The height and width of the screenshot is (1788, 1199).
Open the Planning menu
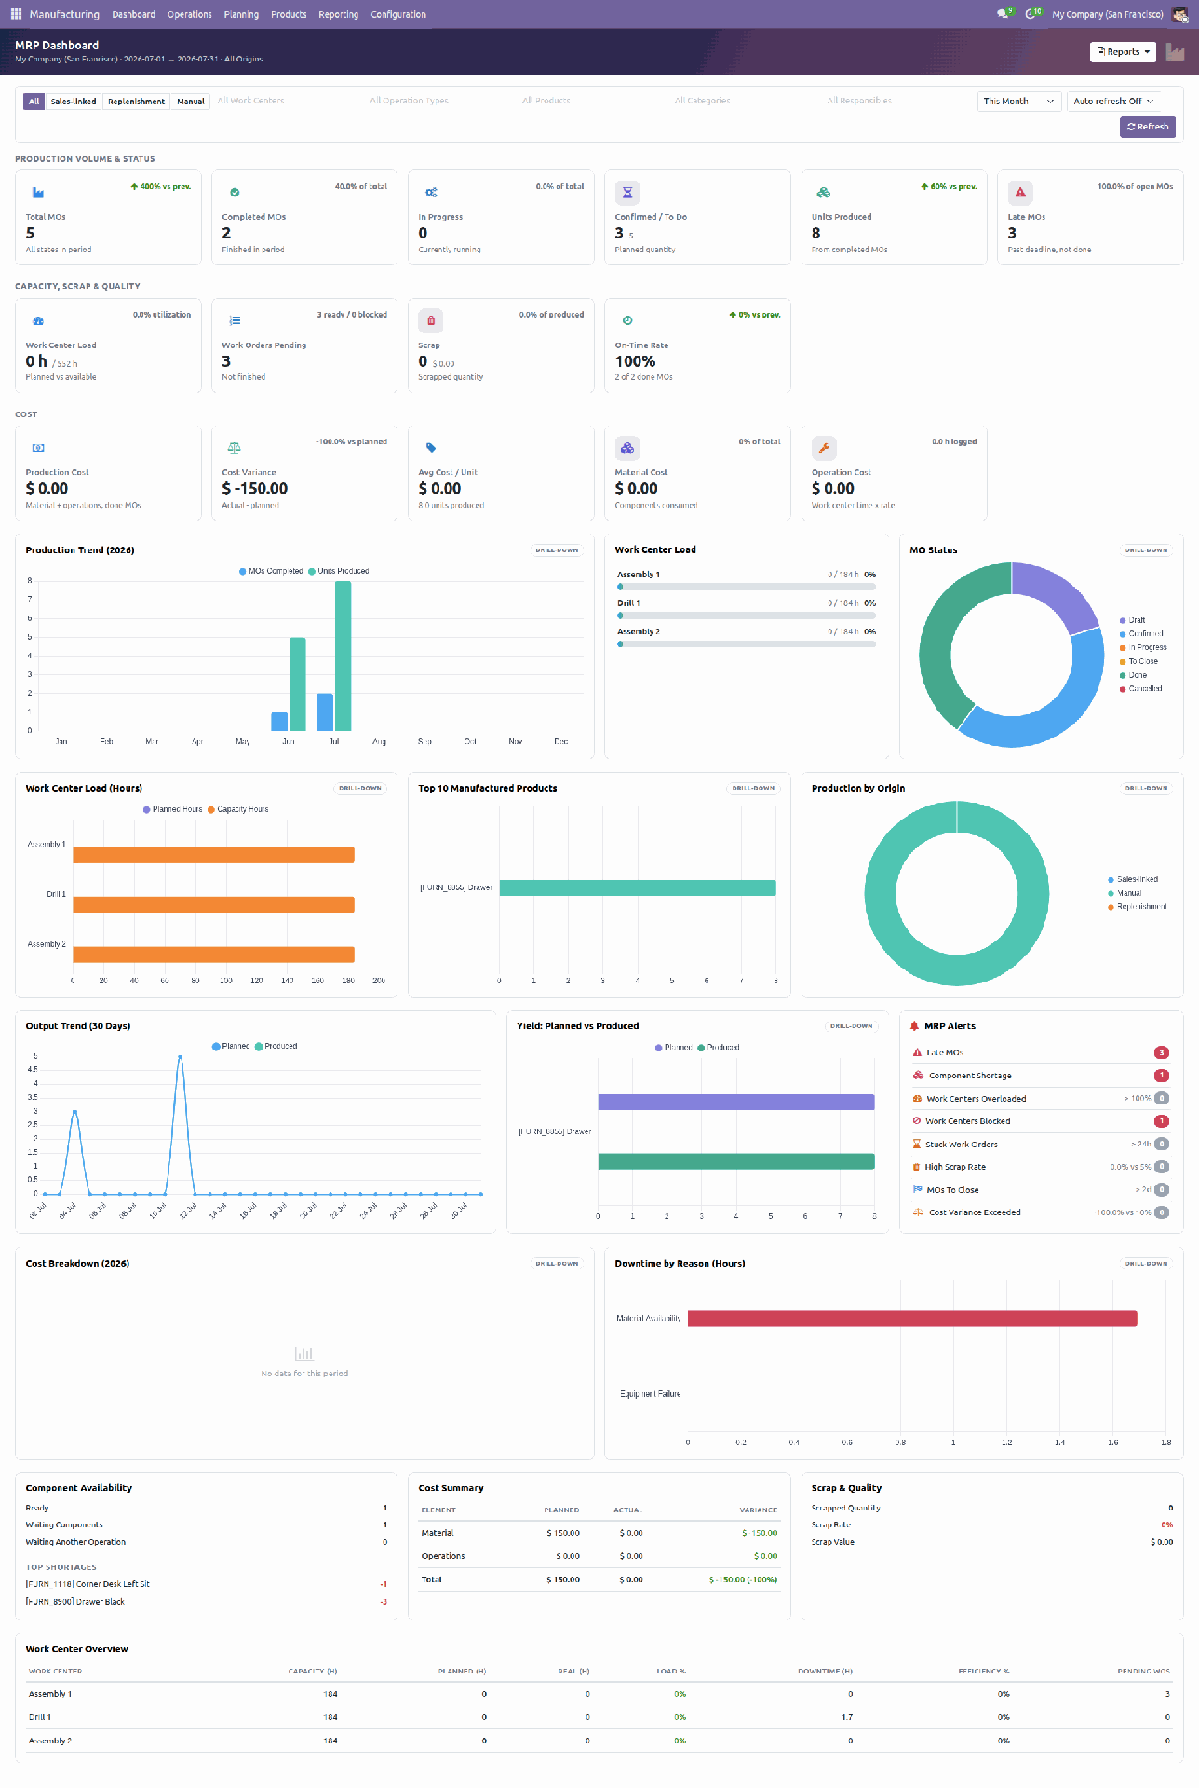(241, 14)
